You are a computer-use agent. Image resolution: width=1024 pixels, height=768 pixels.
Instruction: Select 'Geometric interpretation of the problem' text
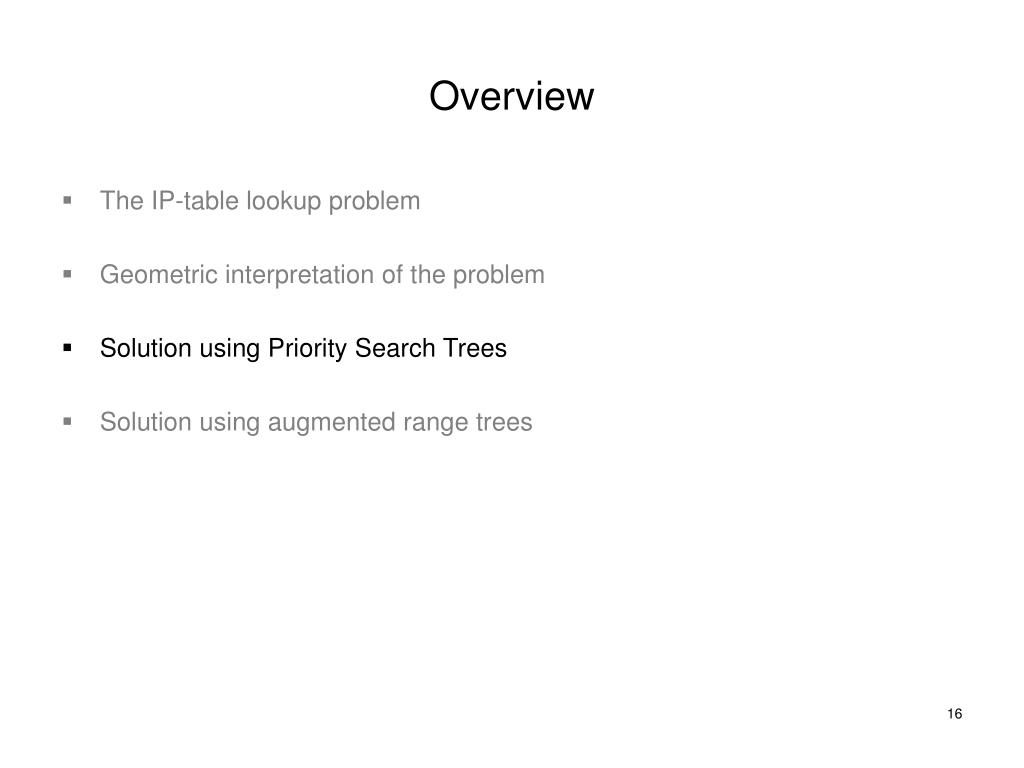click(322, 275)
